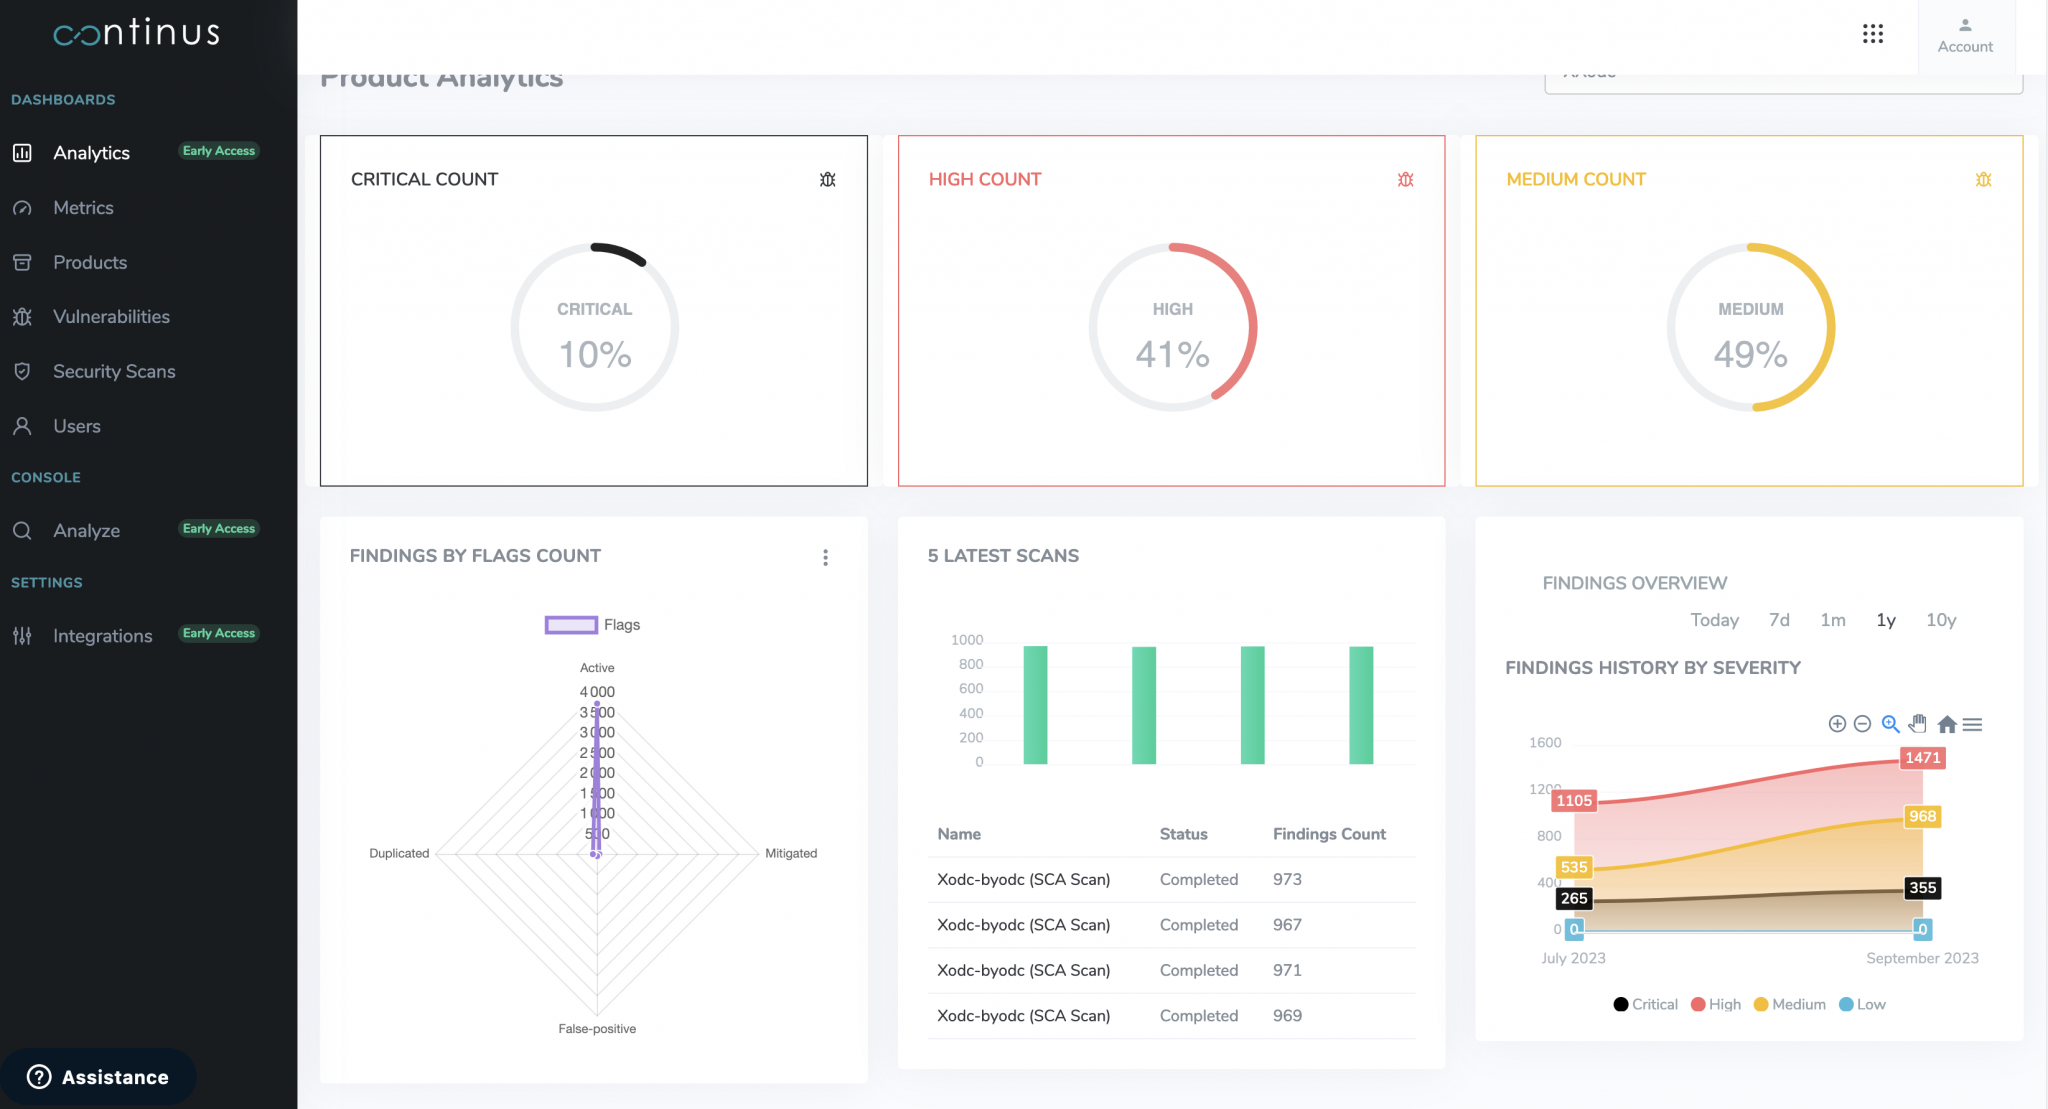Reset the Findings History chart view home
The image size is (2048, 1109).
(1947, 723)
